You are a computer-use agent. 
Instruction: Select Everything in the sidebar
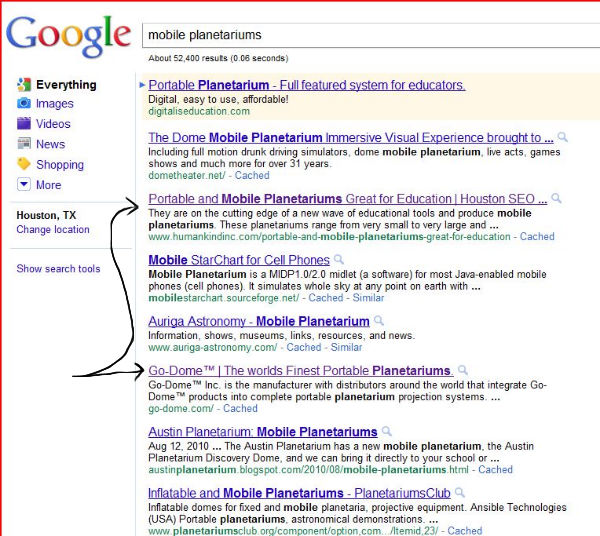[x=66, y=85]
